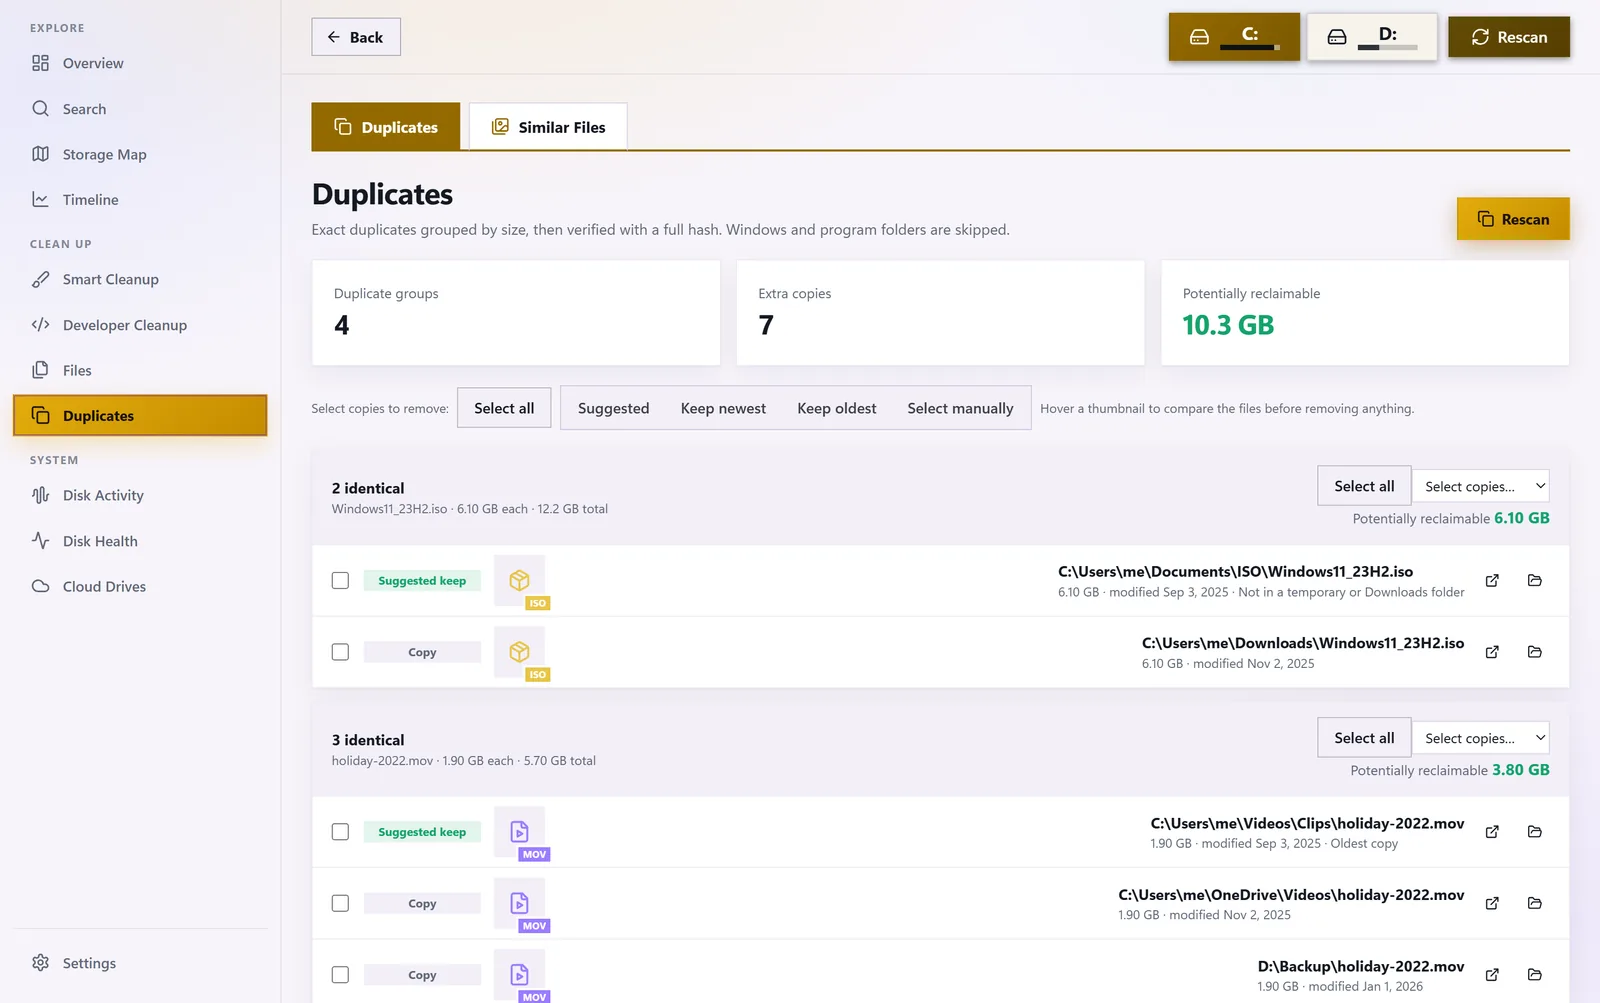This screenshot has height=1003, width=1600.
Task: Switch to the D: drive
Action: (1372, 37)
